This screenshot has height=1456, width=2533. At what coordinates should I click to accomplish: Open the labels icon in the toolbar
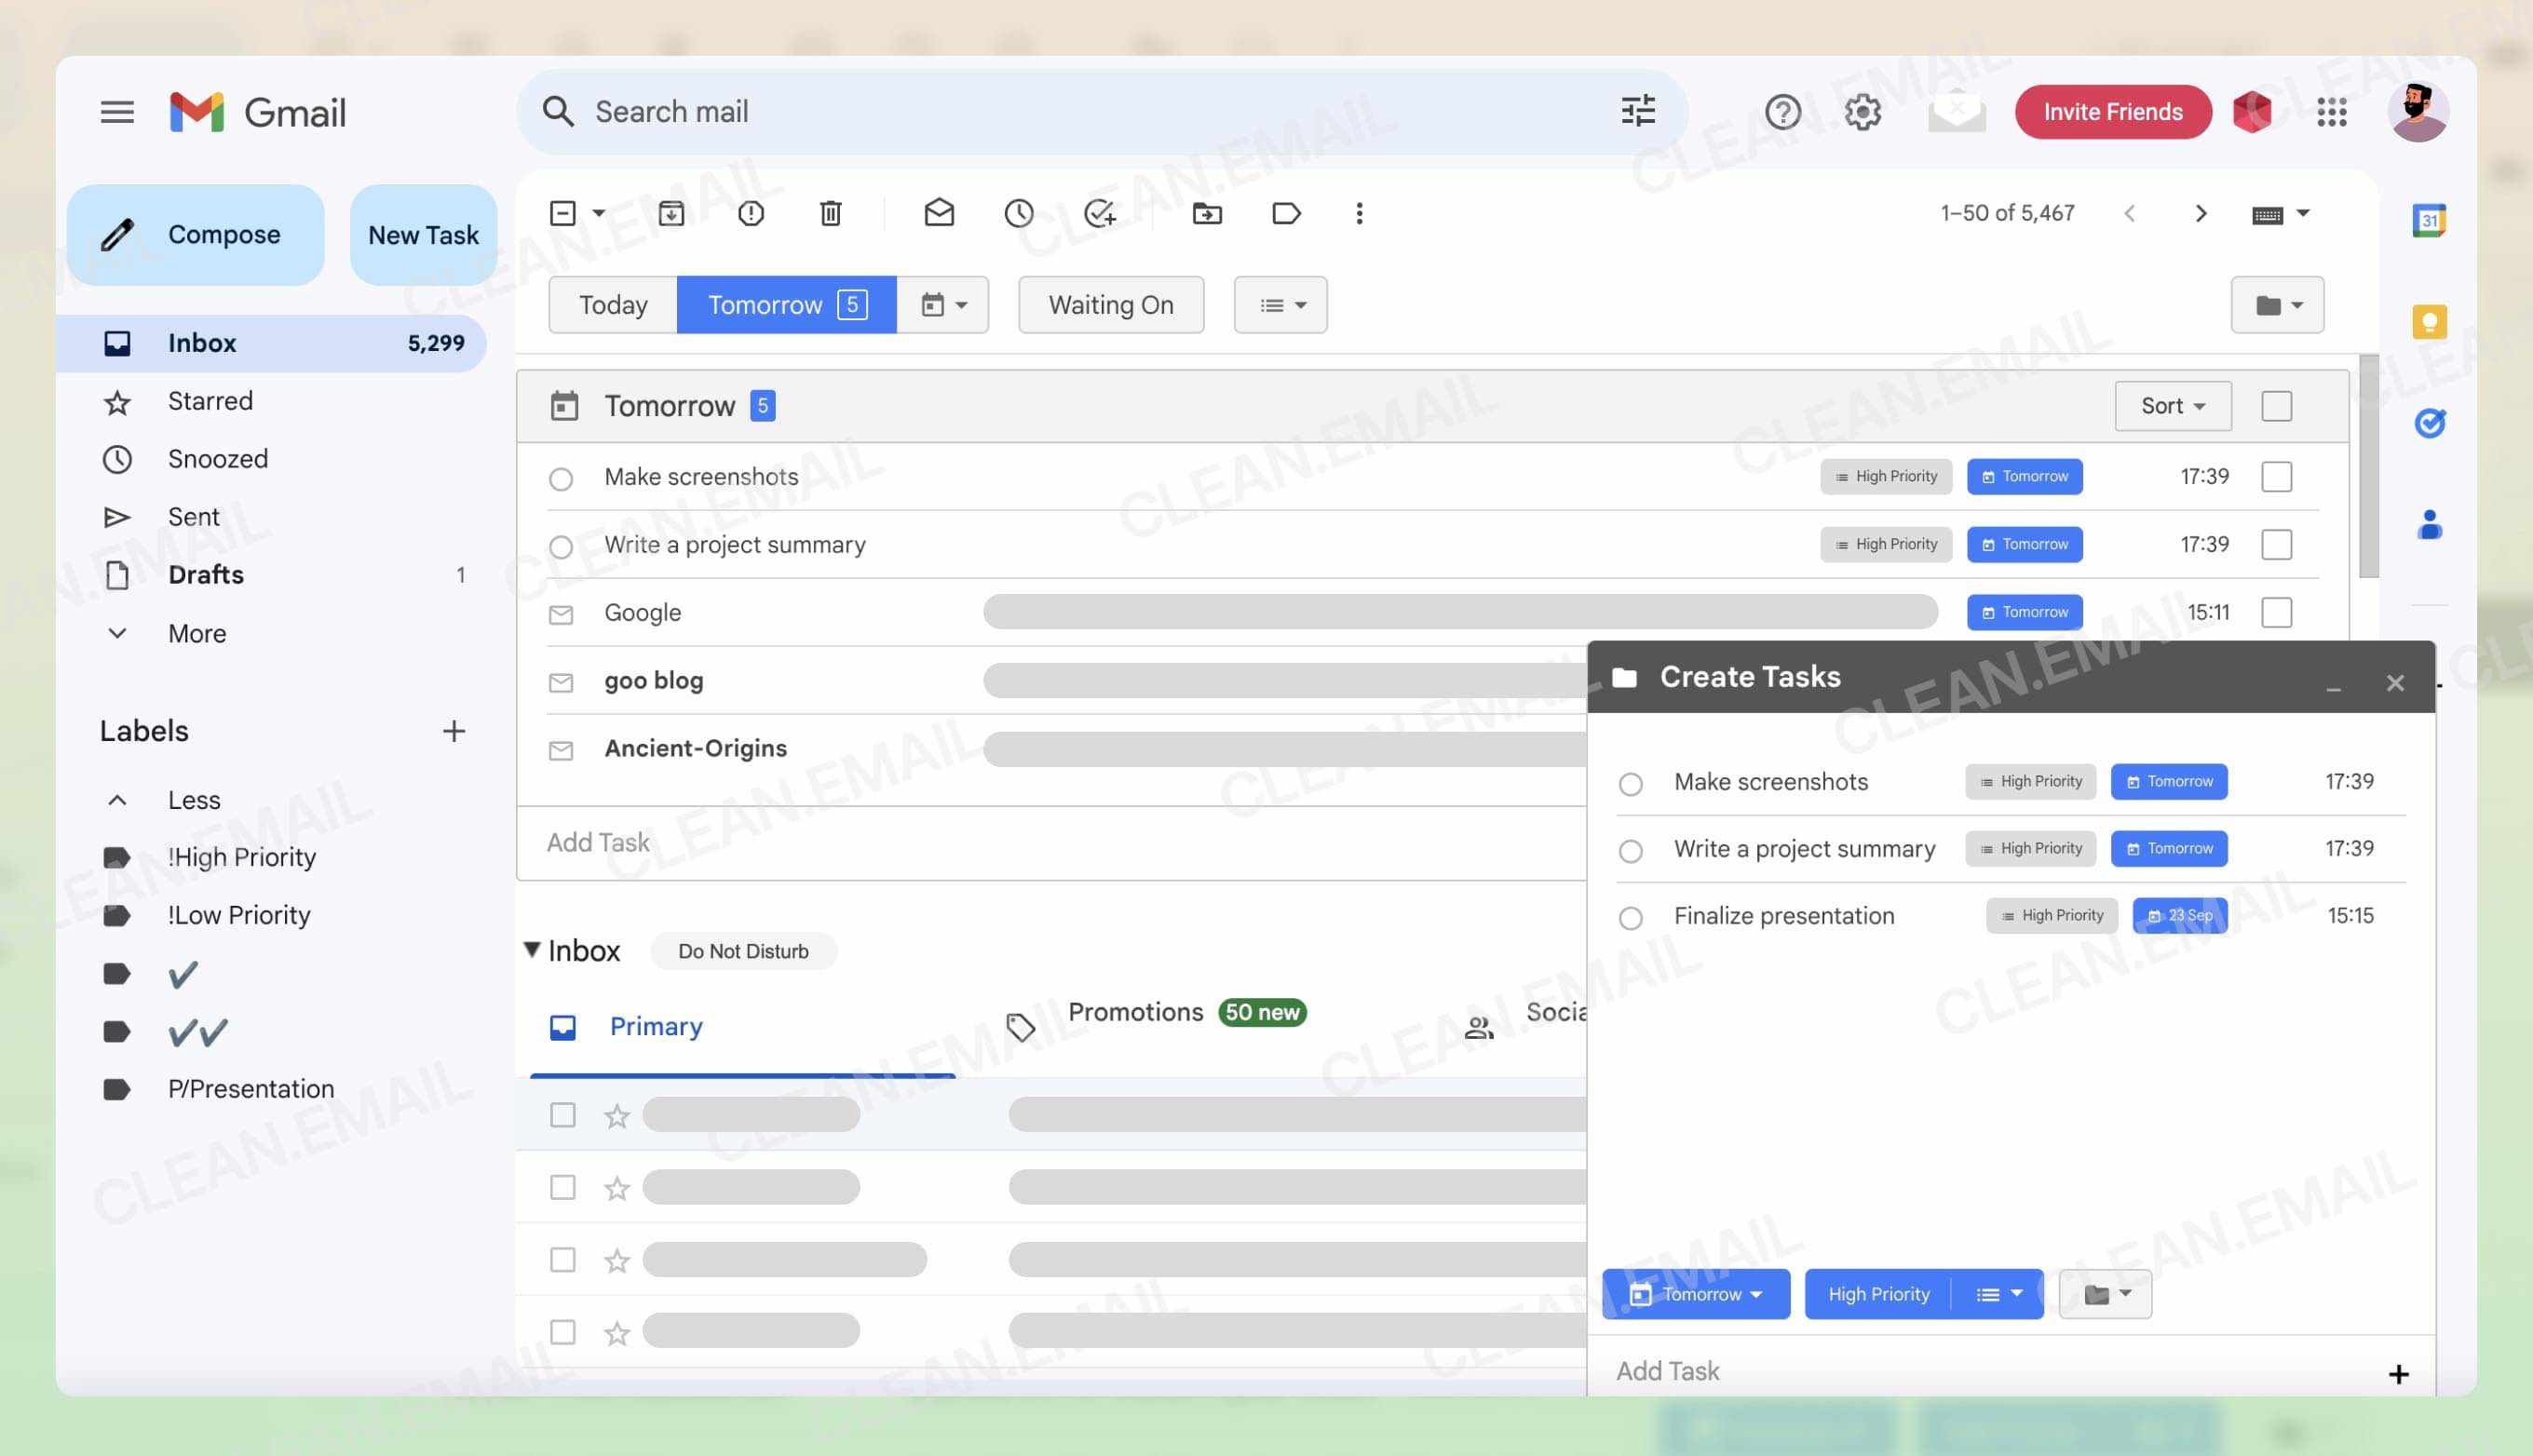point(1286,213)
